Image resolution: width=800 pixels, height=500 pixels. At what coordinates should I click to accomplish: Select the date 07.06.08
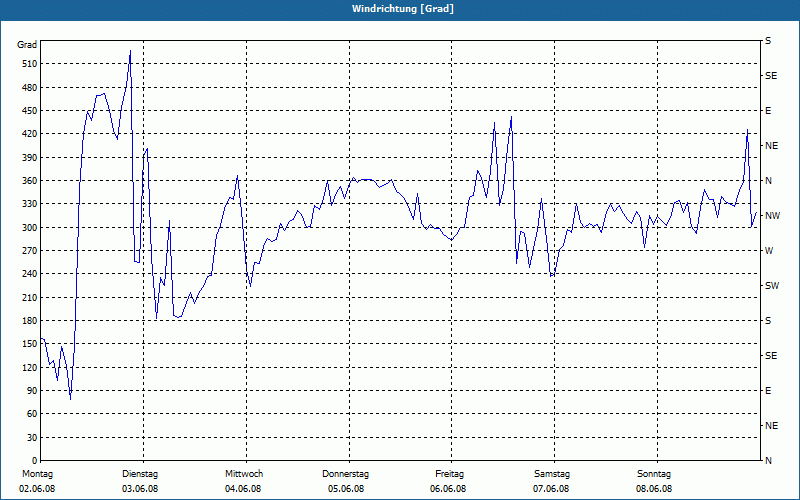(x=551, y=489)
